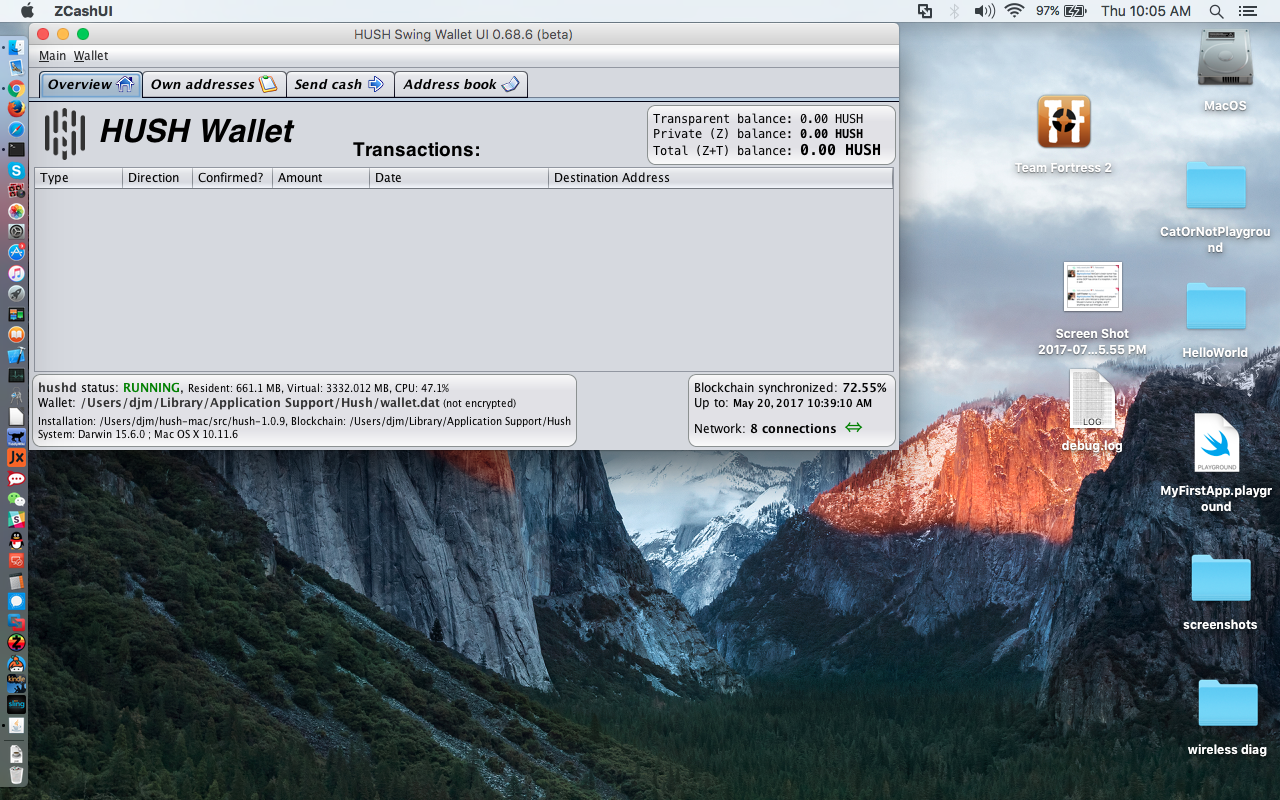
Task: Open the Trash in the Dock
Action: (x=16, y=775)
